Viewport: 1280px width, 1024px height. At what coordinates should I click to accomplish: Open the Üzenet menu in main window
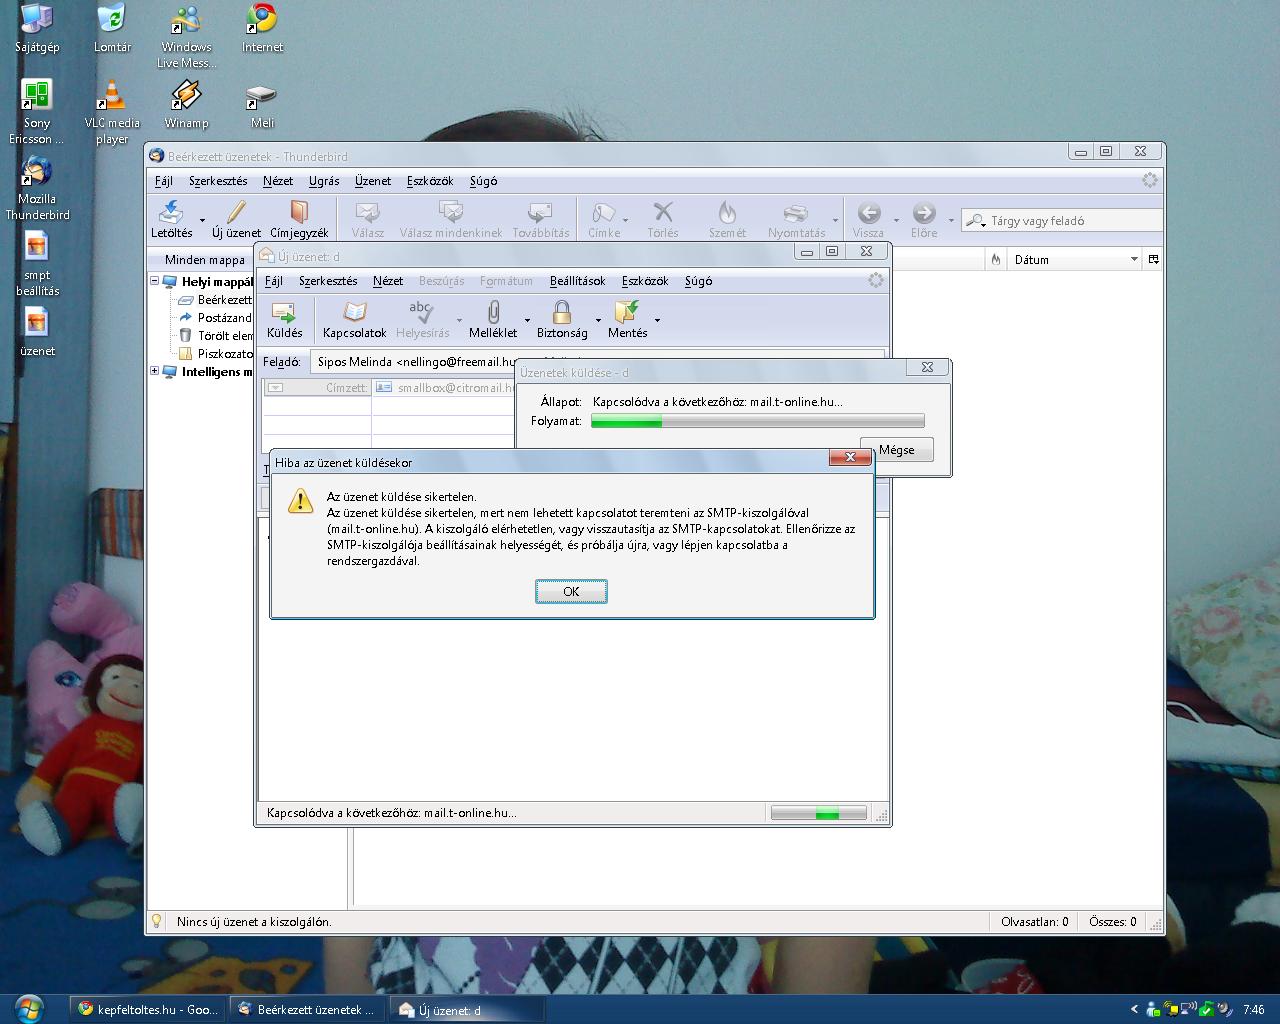(x=373, y=181)
